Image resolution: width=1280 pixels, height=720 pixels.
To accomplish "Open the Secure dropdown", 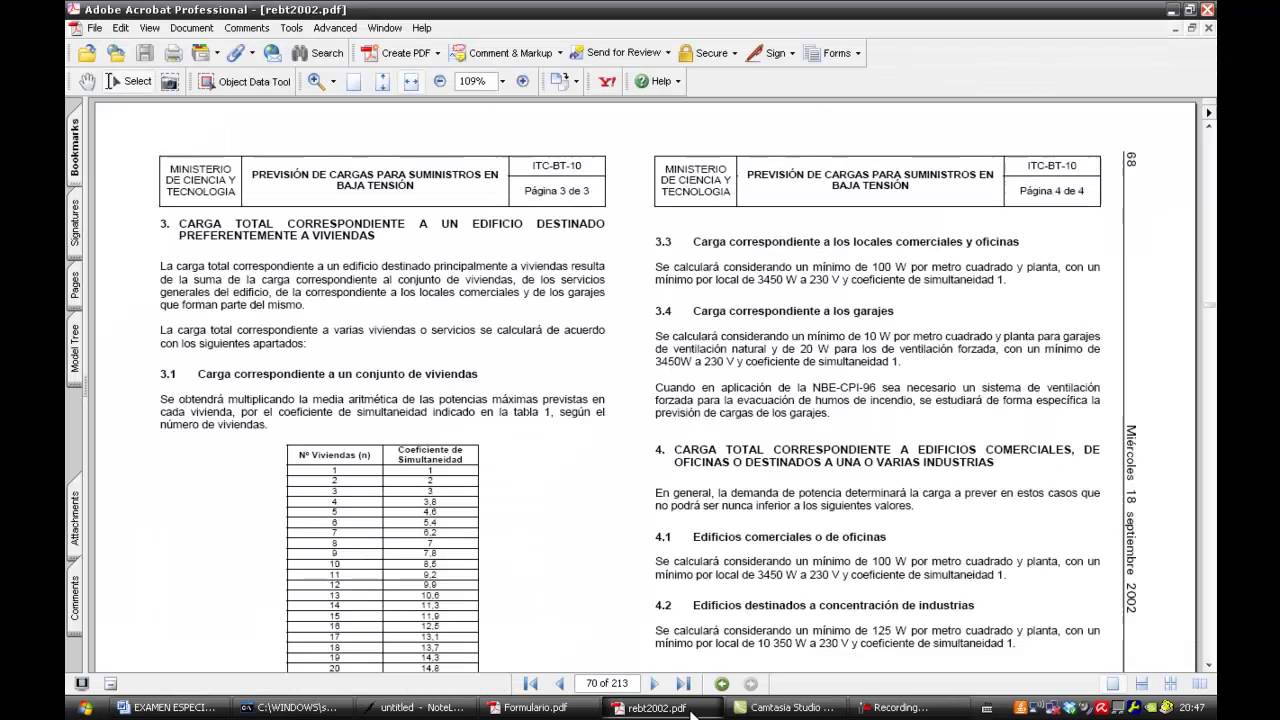I will (x=707, y=53).
